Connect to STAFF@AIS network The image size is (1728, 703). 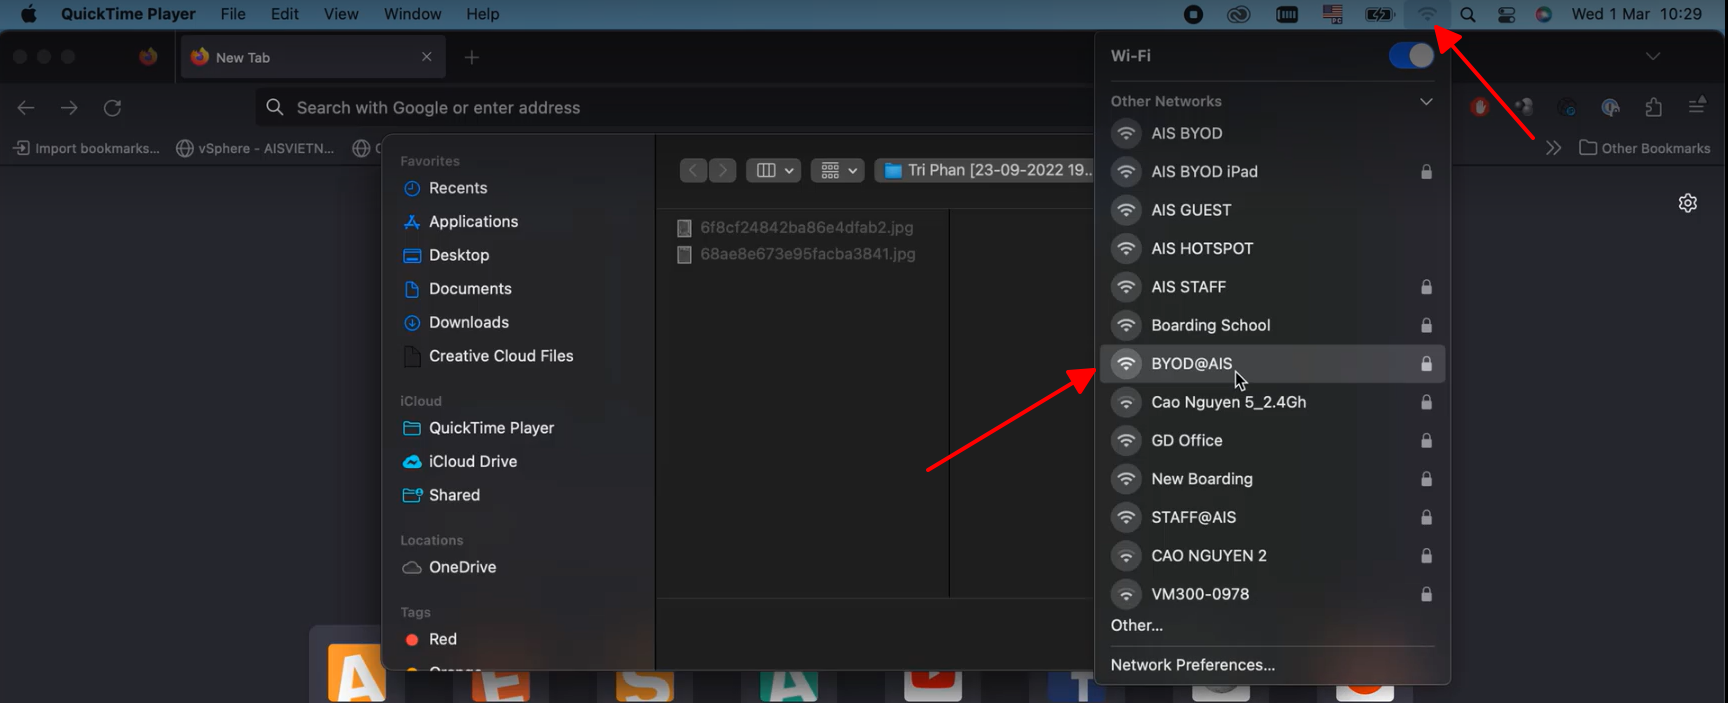point(1272,517)
